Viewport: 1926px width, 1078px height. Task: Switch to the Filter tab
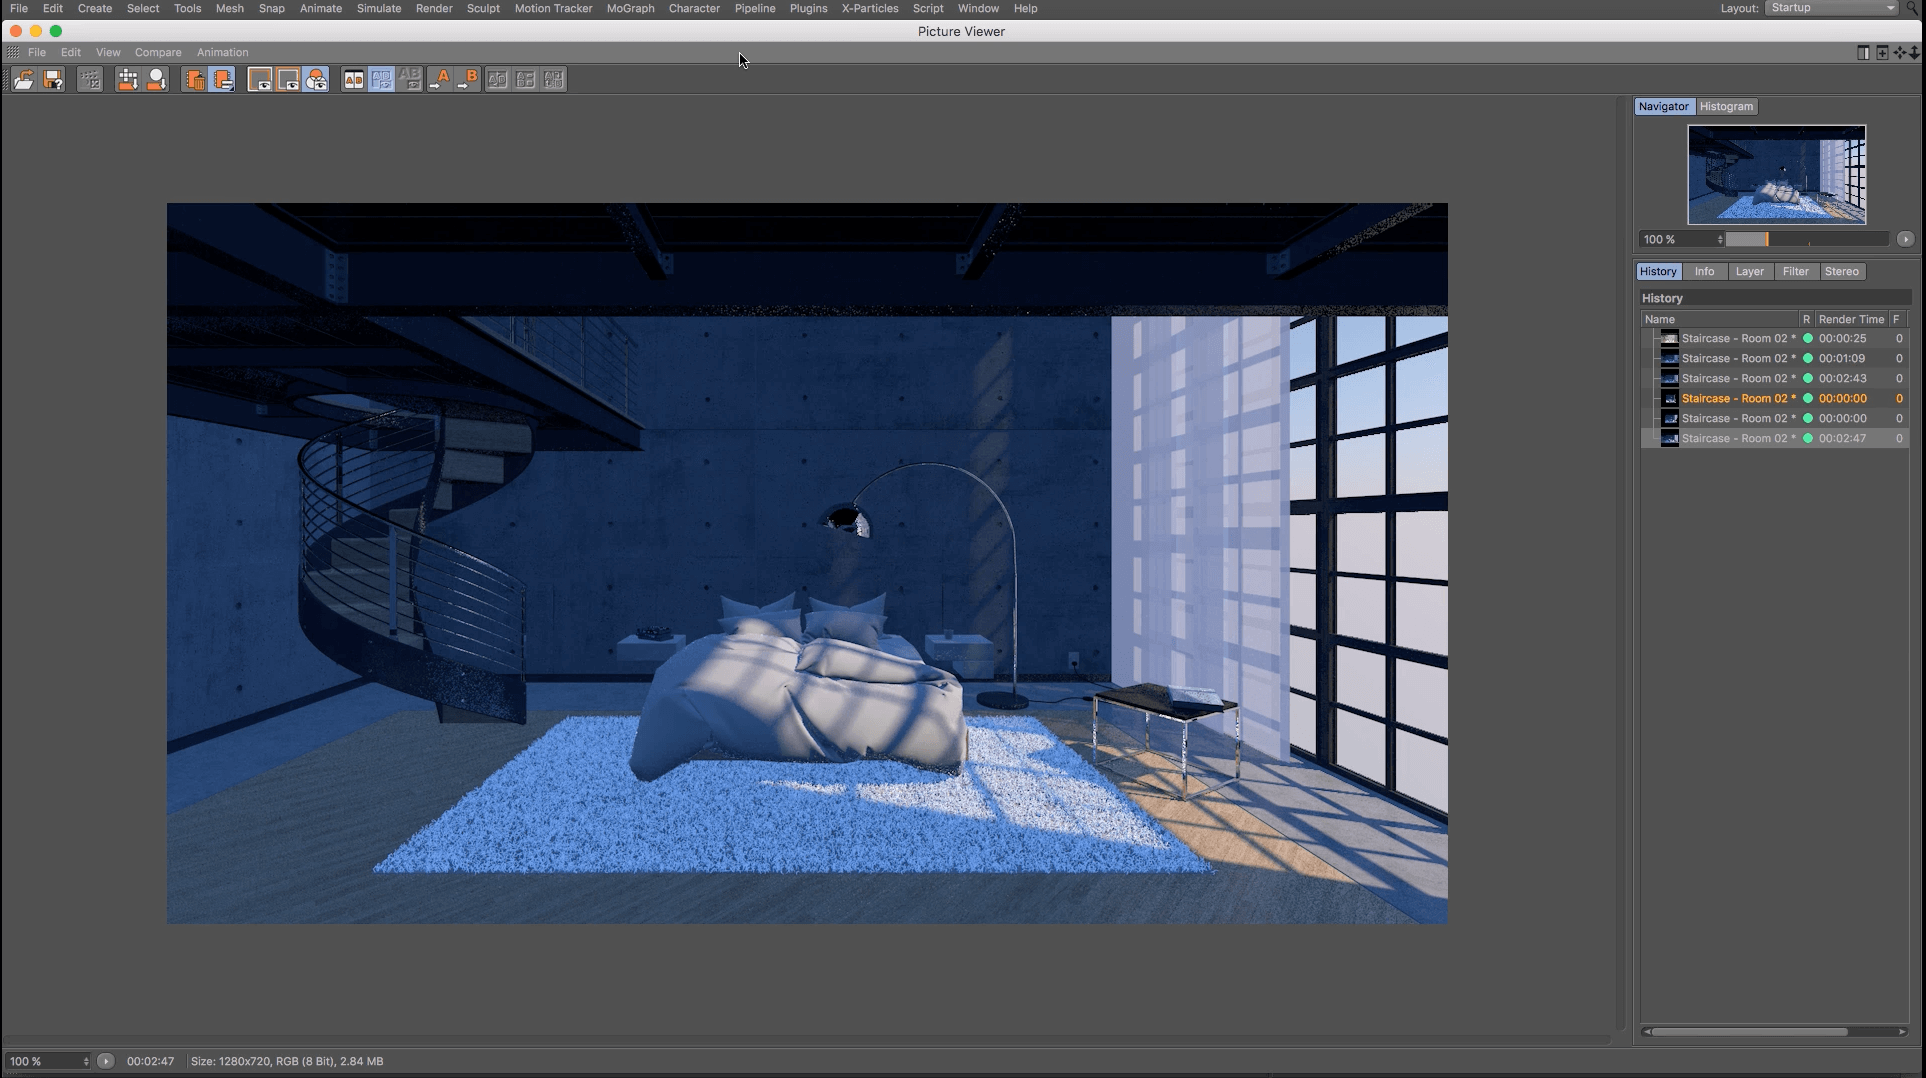1795,272
